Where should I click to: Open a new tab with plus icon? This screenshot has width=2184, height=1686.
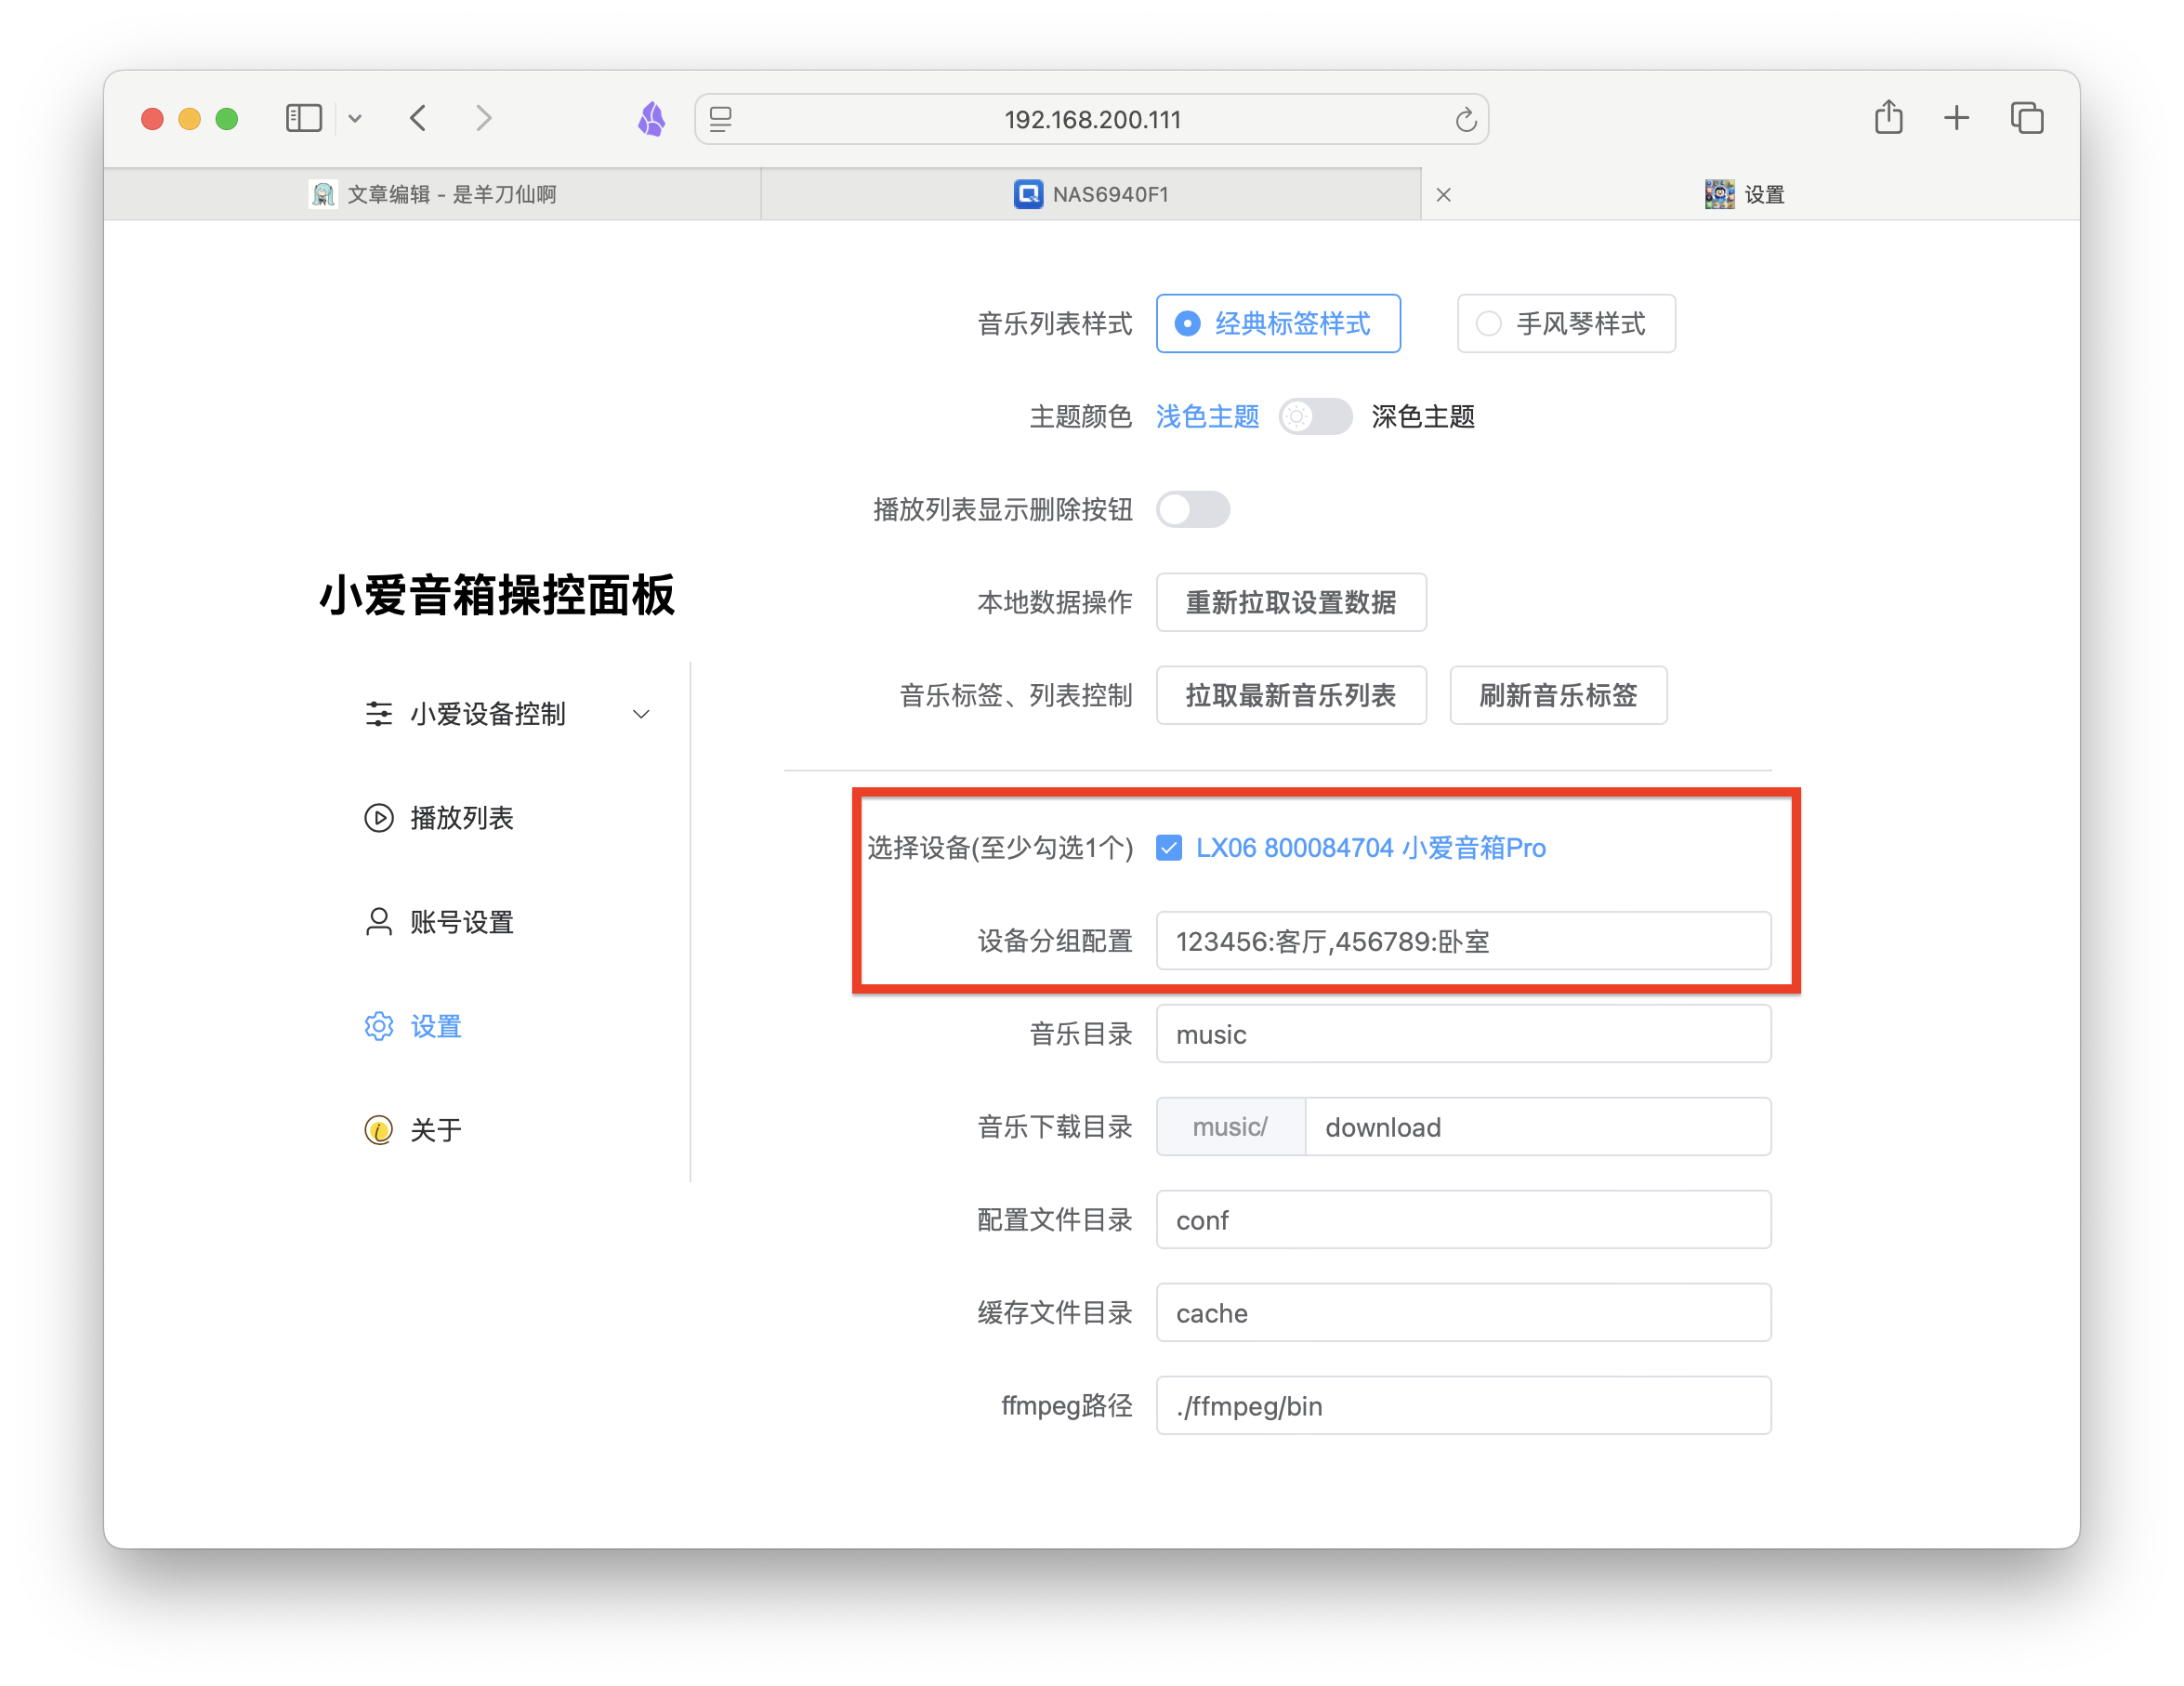click(1956, 118)
